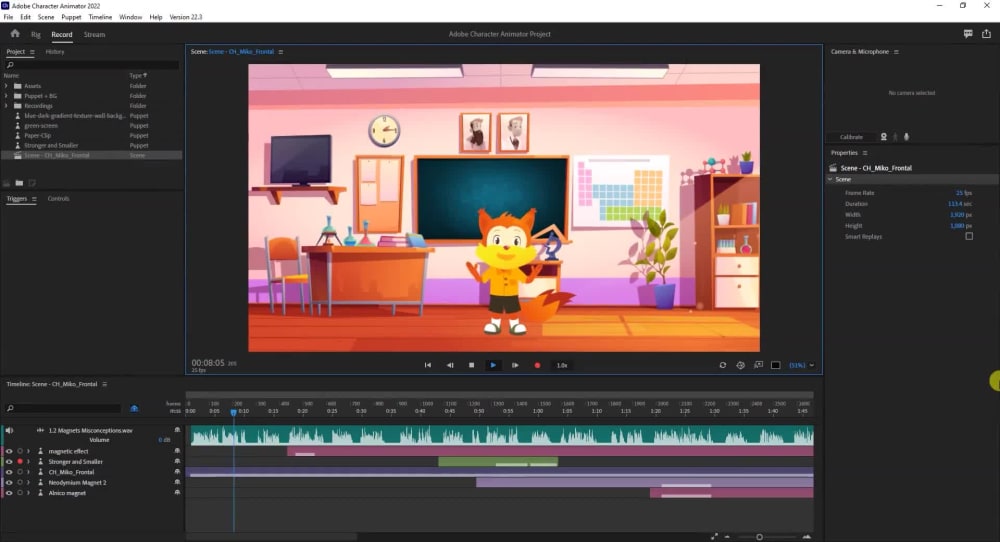Expand the CH_Miko_Frontal track
Image resolution: width=1000 pixels, height=542 pixels.
[x=28, y=472]
